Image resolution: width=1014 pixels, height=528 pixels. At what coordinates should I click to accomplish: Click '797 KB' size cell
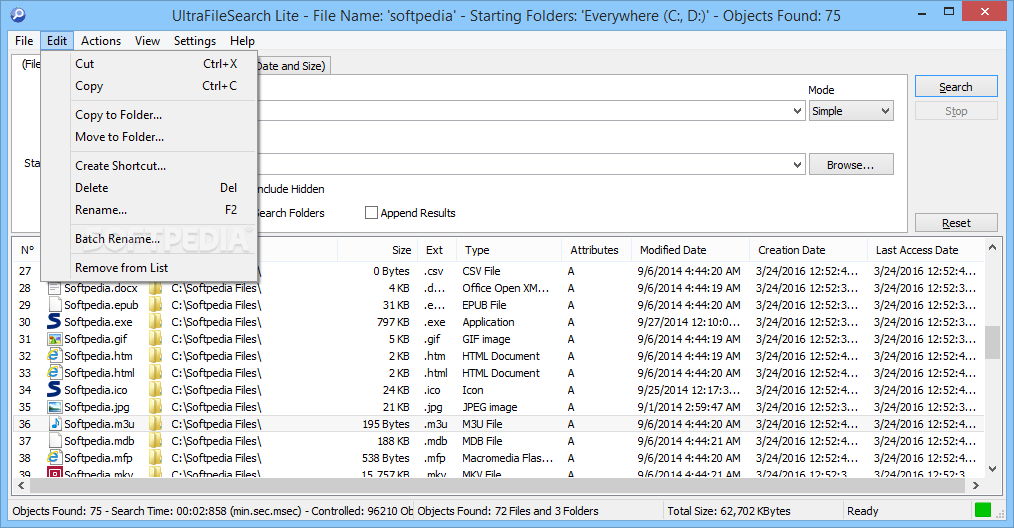(x=393, y=322)
